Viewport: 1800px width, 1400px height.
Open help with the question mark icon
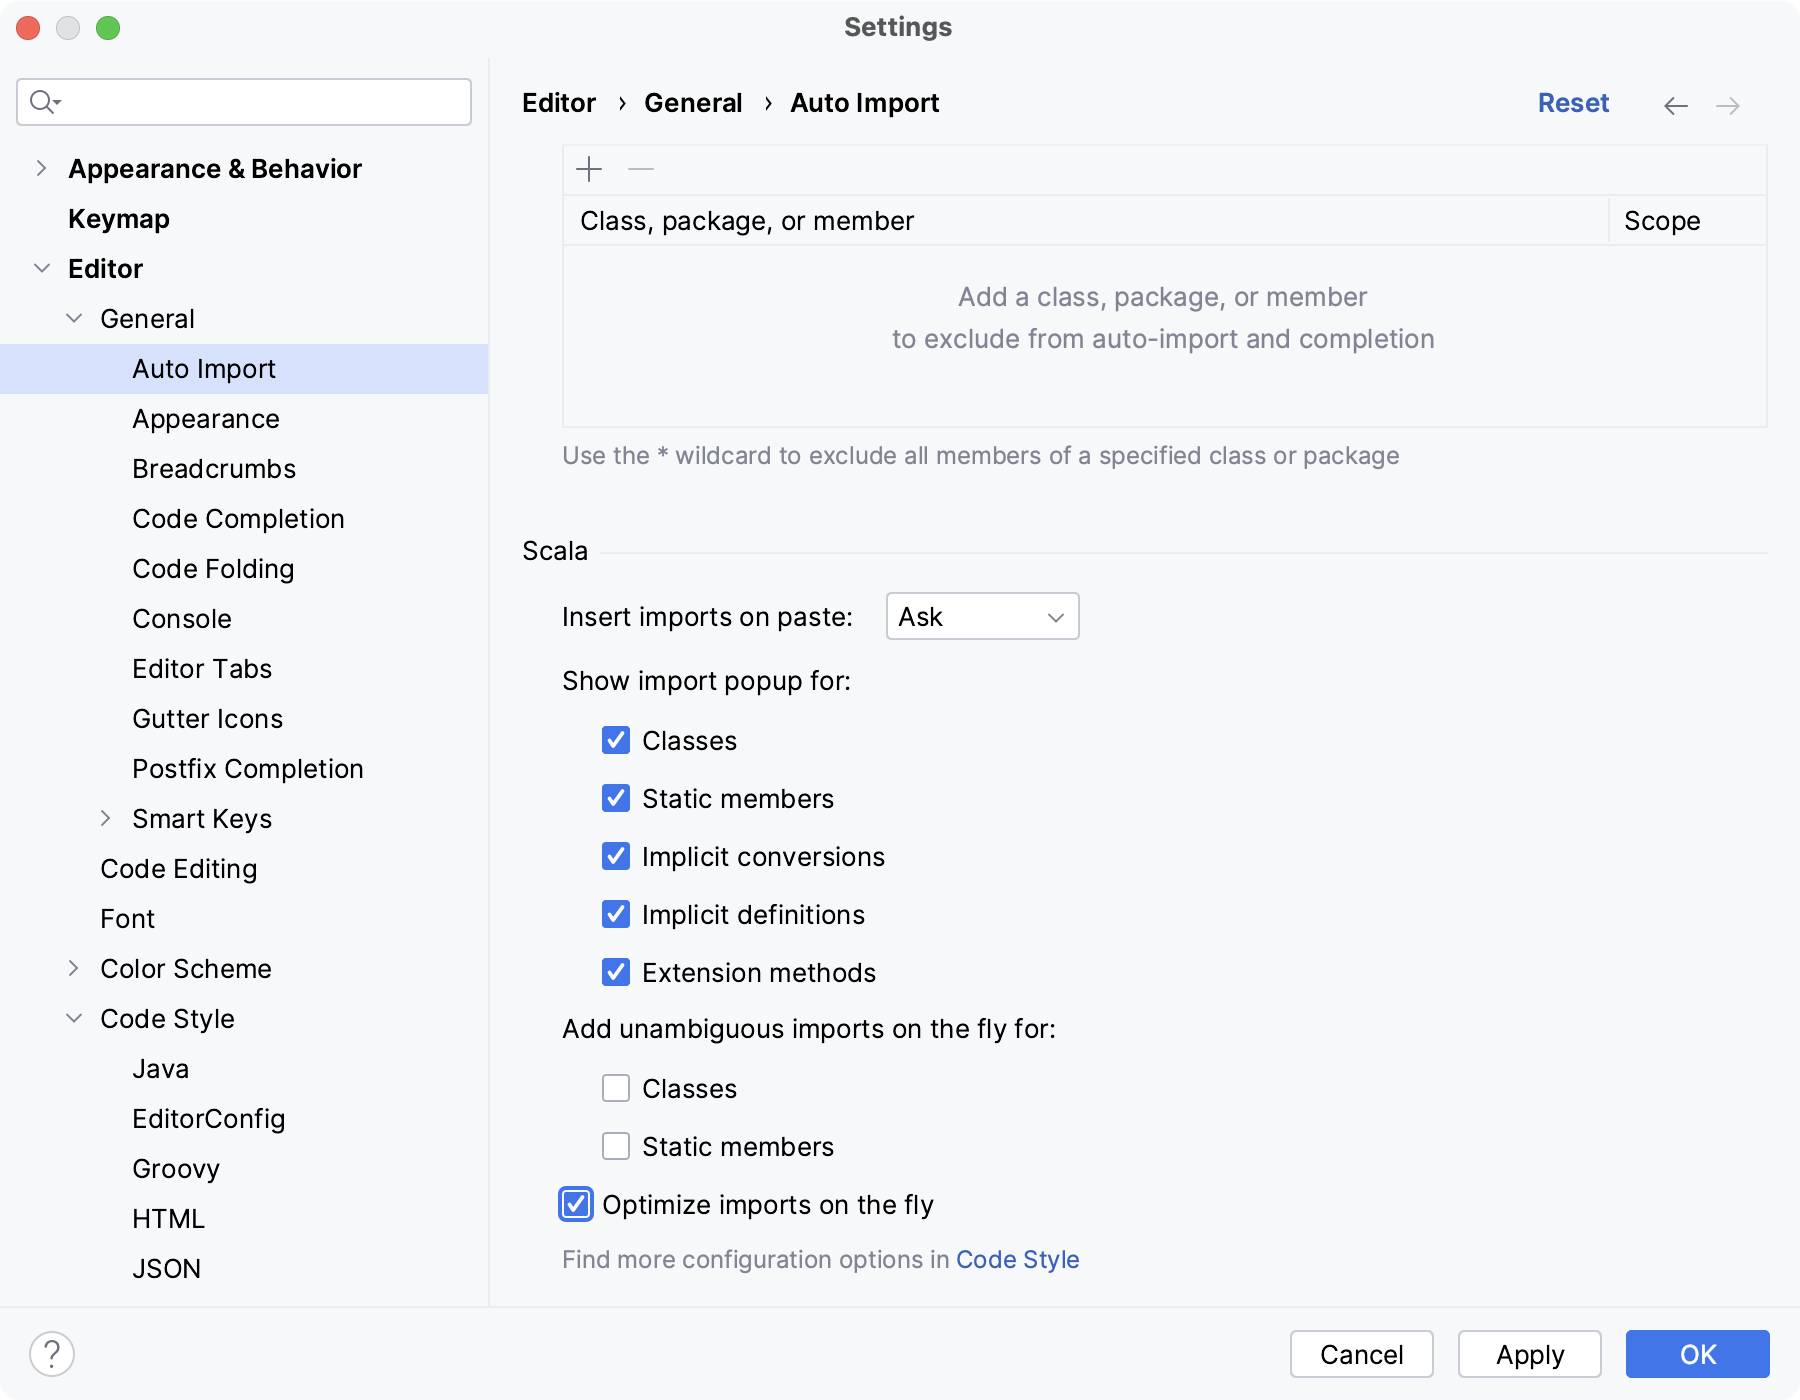pyautogui.click(x=52, y=1354)
